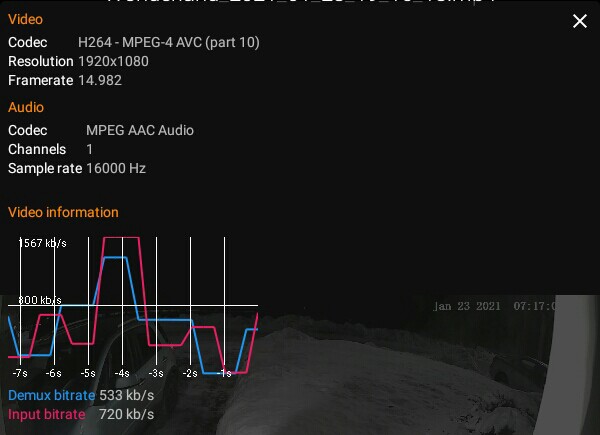Select the -6s graph time label

point(54,373)
